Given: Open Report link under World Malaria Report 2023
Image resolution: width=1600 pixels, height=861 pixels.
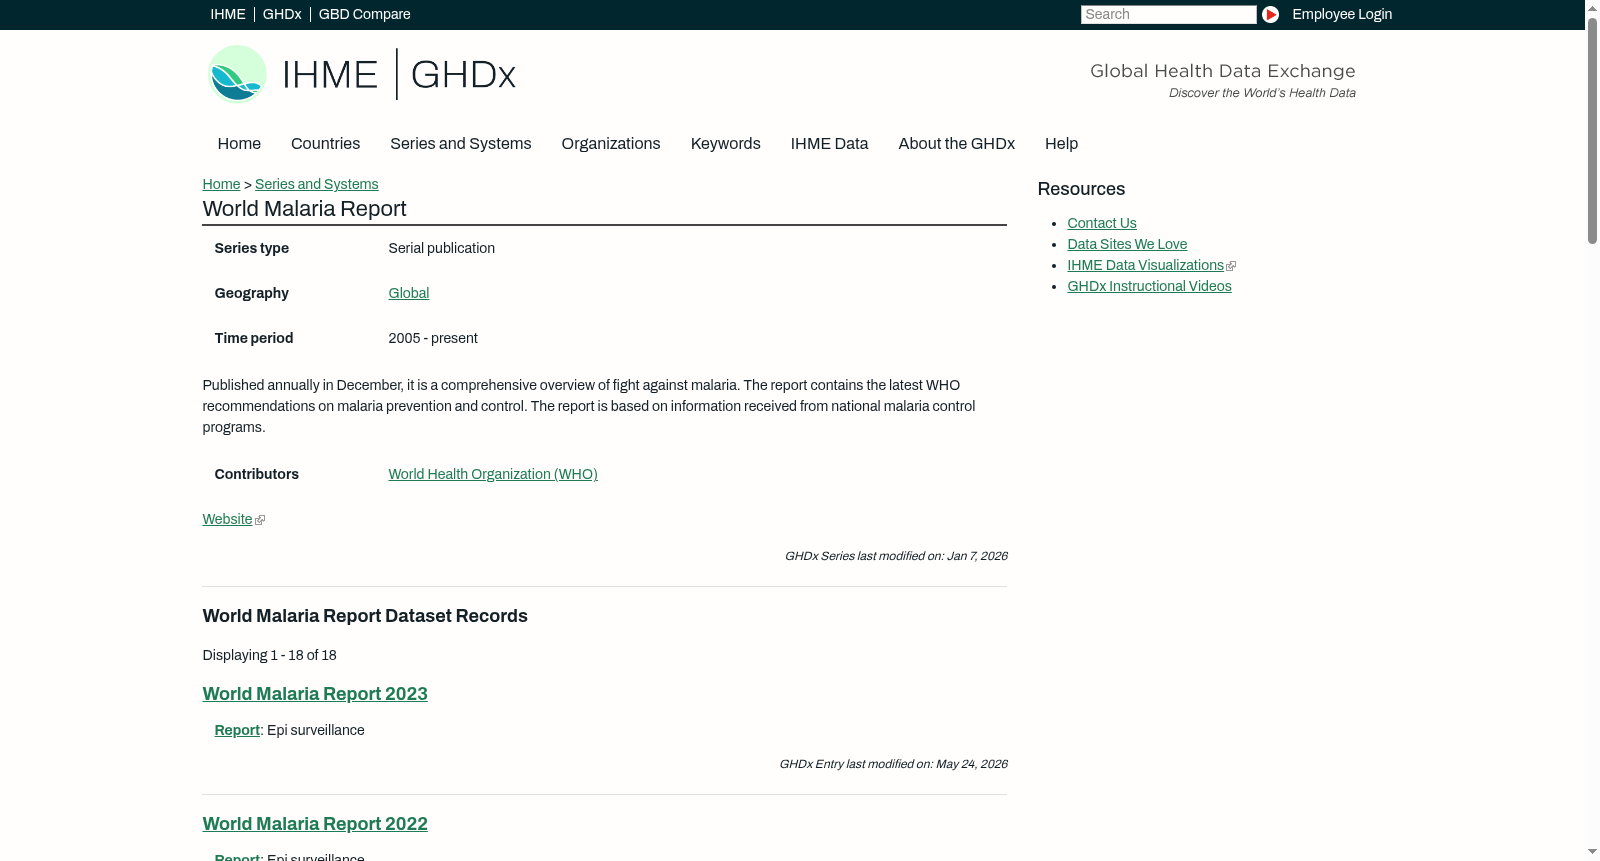Looking at the screenshot, I should [x=237, y=730].
